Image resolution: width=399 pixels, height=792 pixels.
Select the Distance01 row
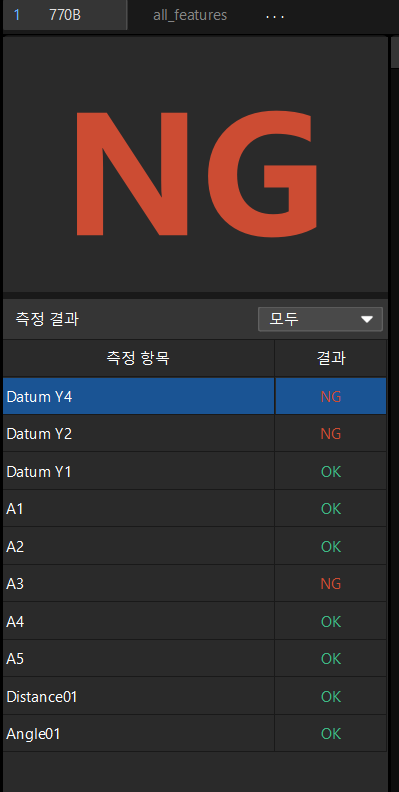coord(194,697)
